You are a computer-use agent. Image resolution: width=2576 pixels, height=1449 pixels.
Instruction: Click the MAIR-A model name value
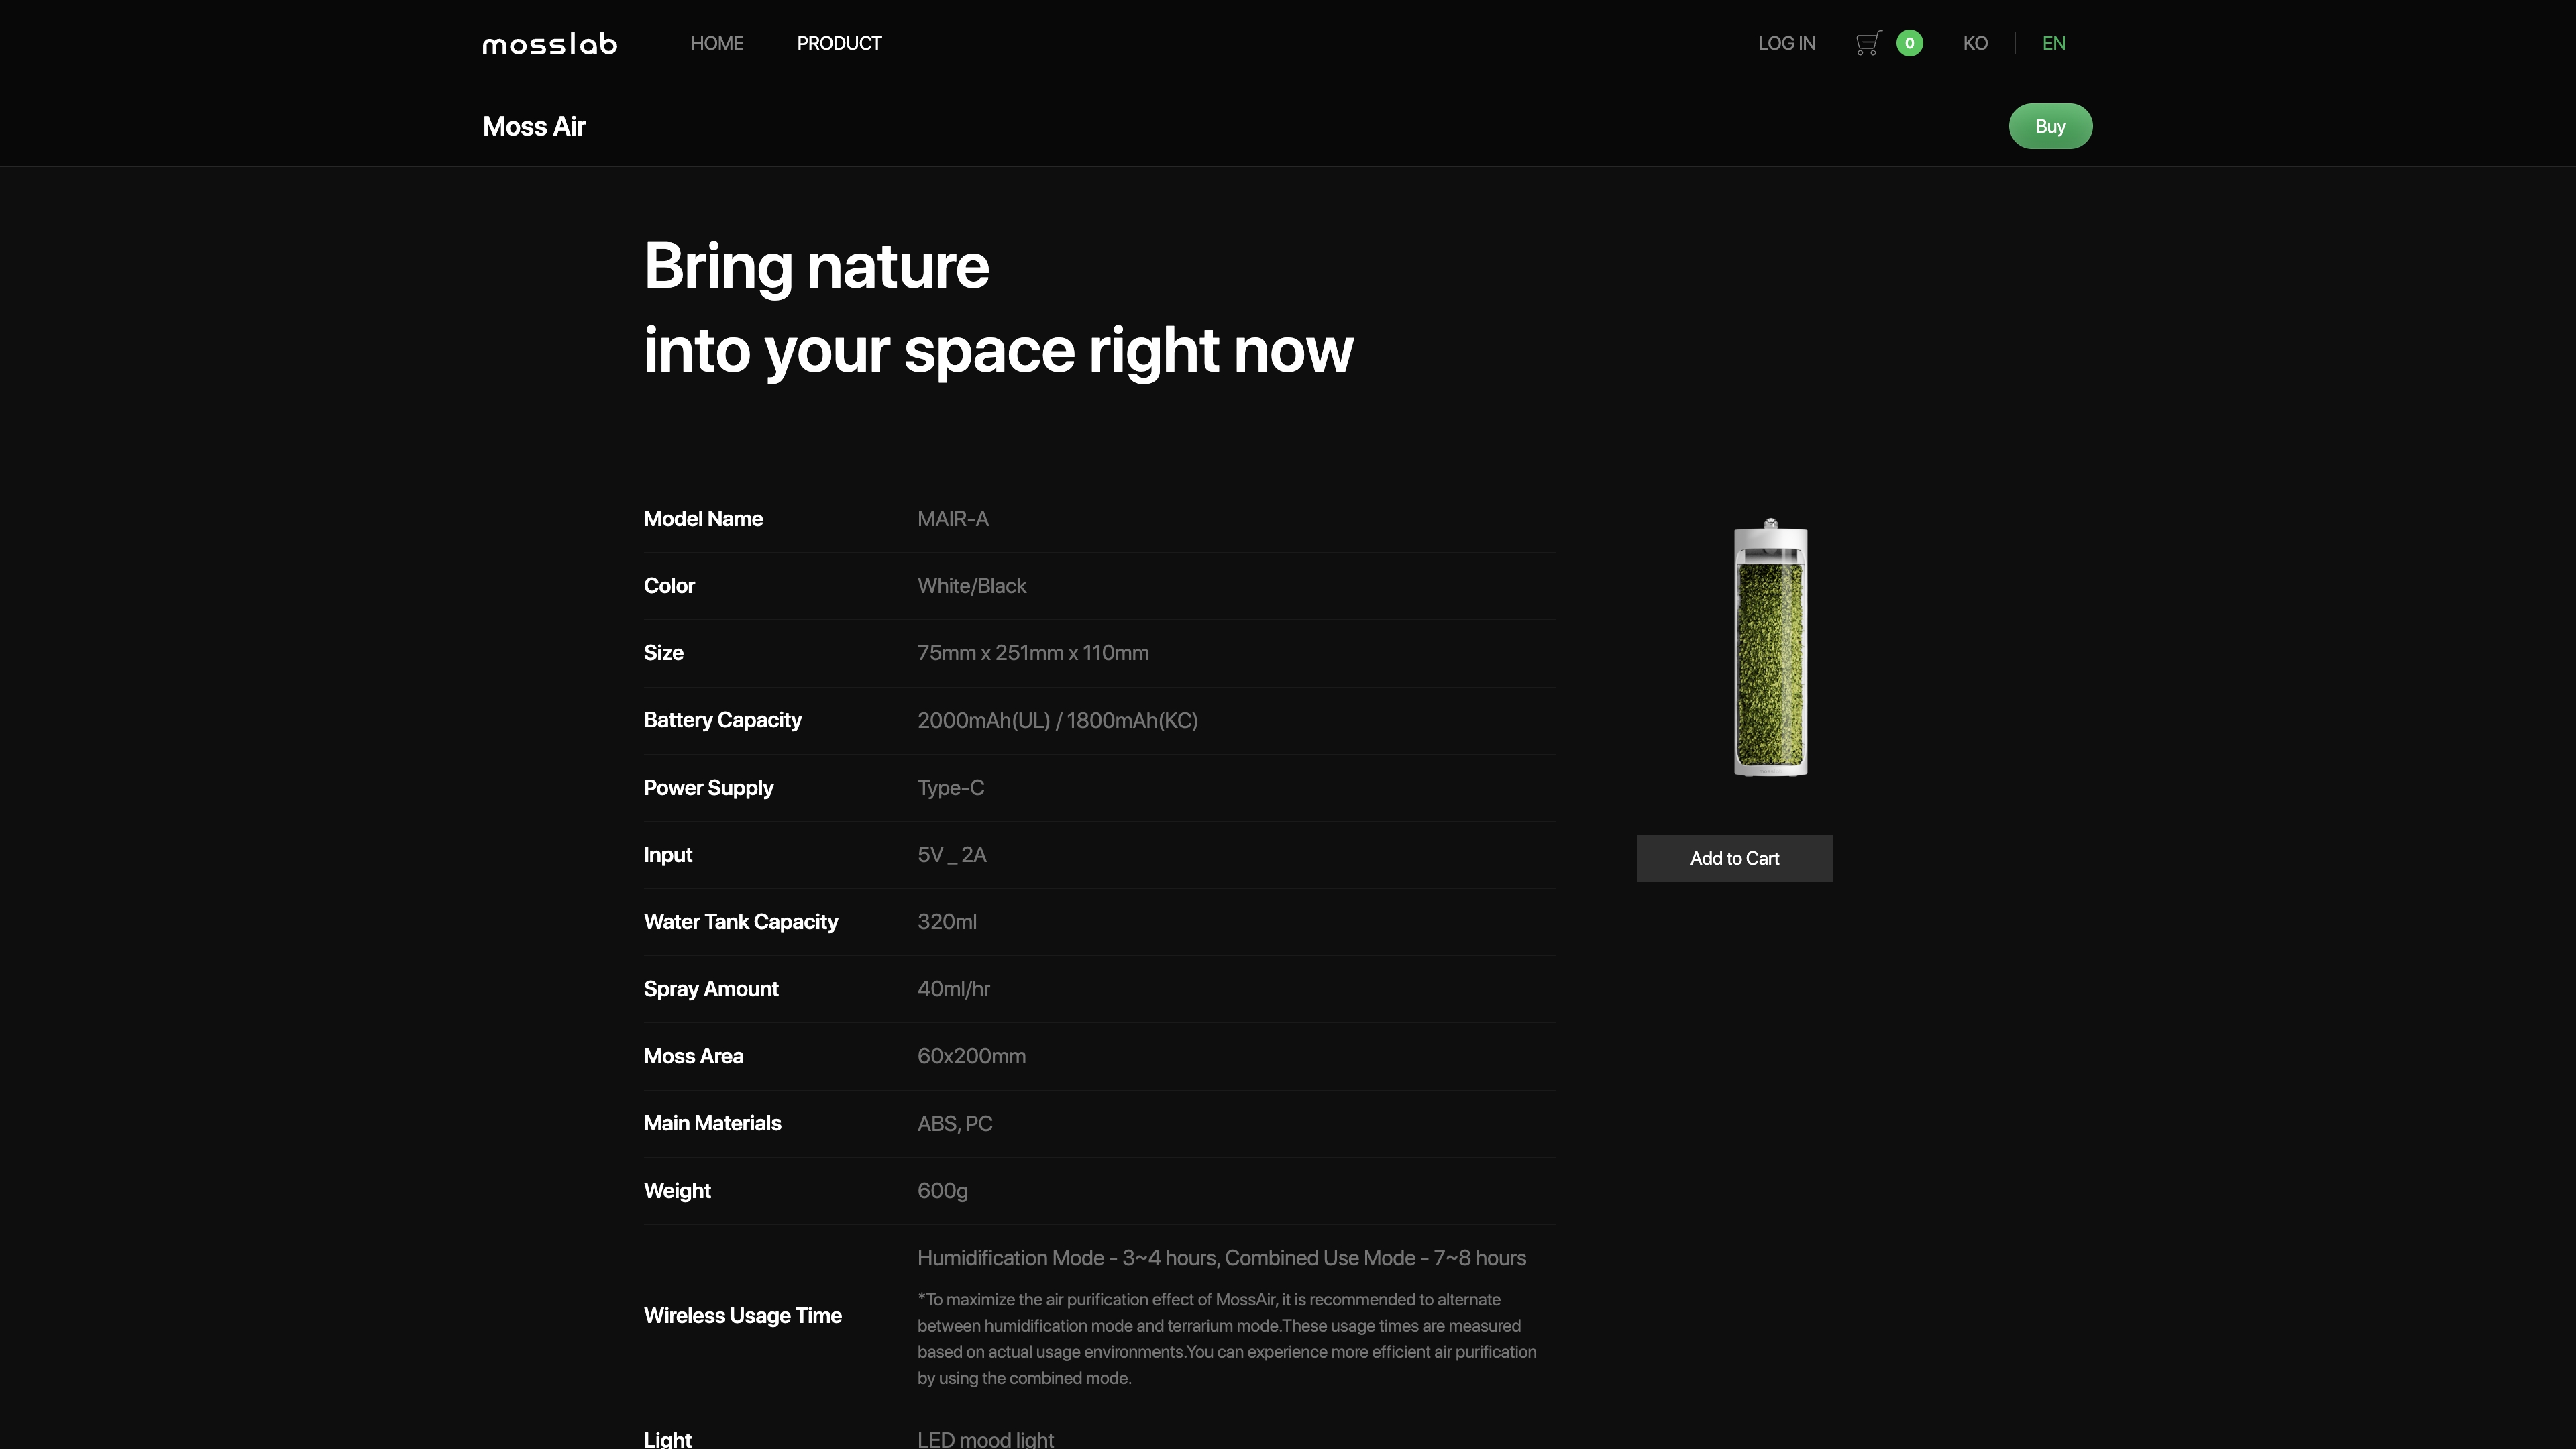(x=952, y=519)
